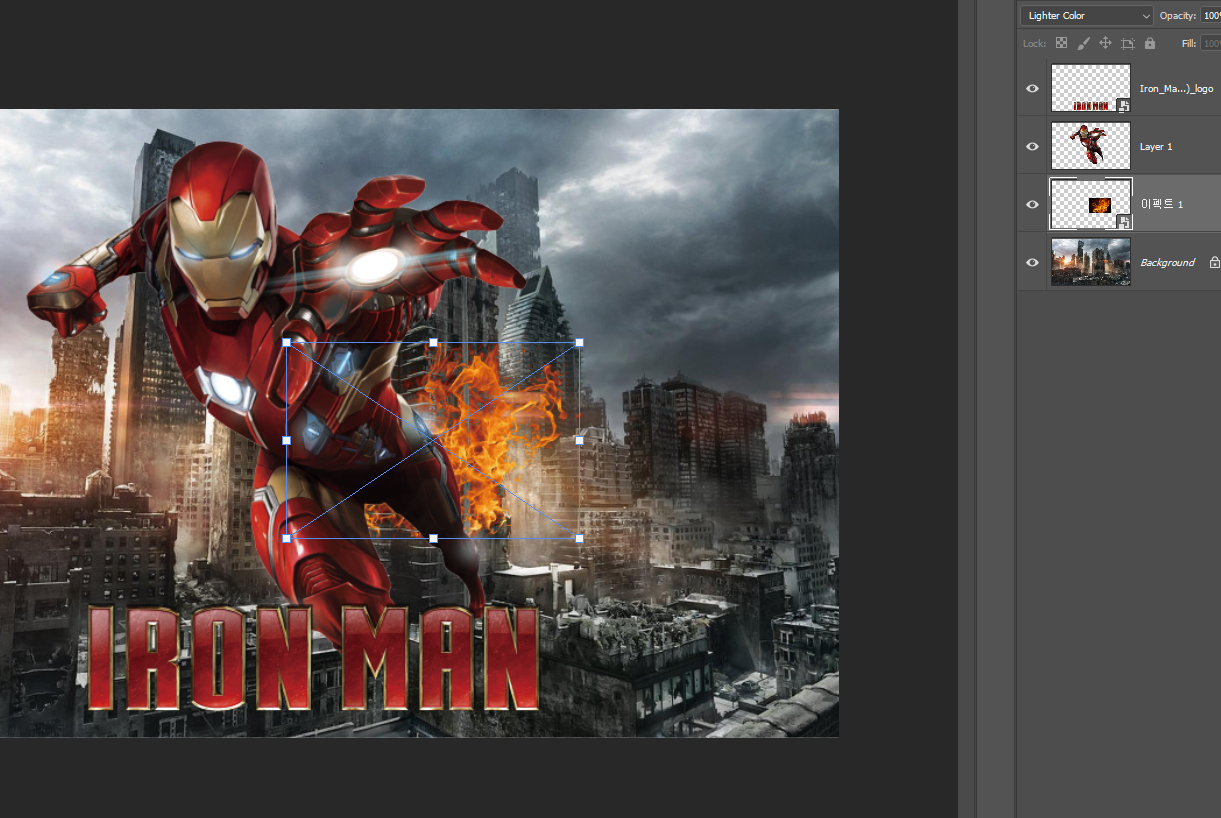Viewport: 1221px width, 818px height.
Task: Open the Lighter Color blend mode dropdown
Action: (x=1087, y=16)
